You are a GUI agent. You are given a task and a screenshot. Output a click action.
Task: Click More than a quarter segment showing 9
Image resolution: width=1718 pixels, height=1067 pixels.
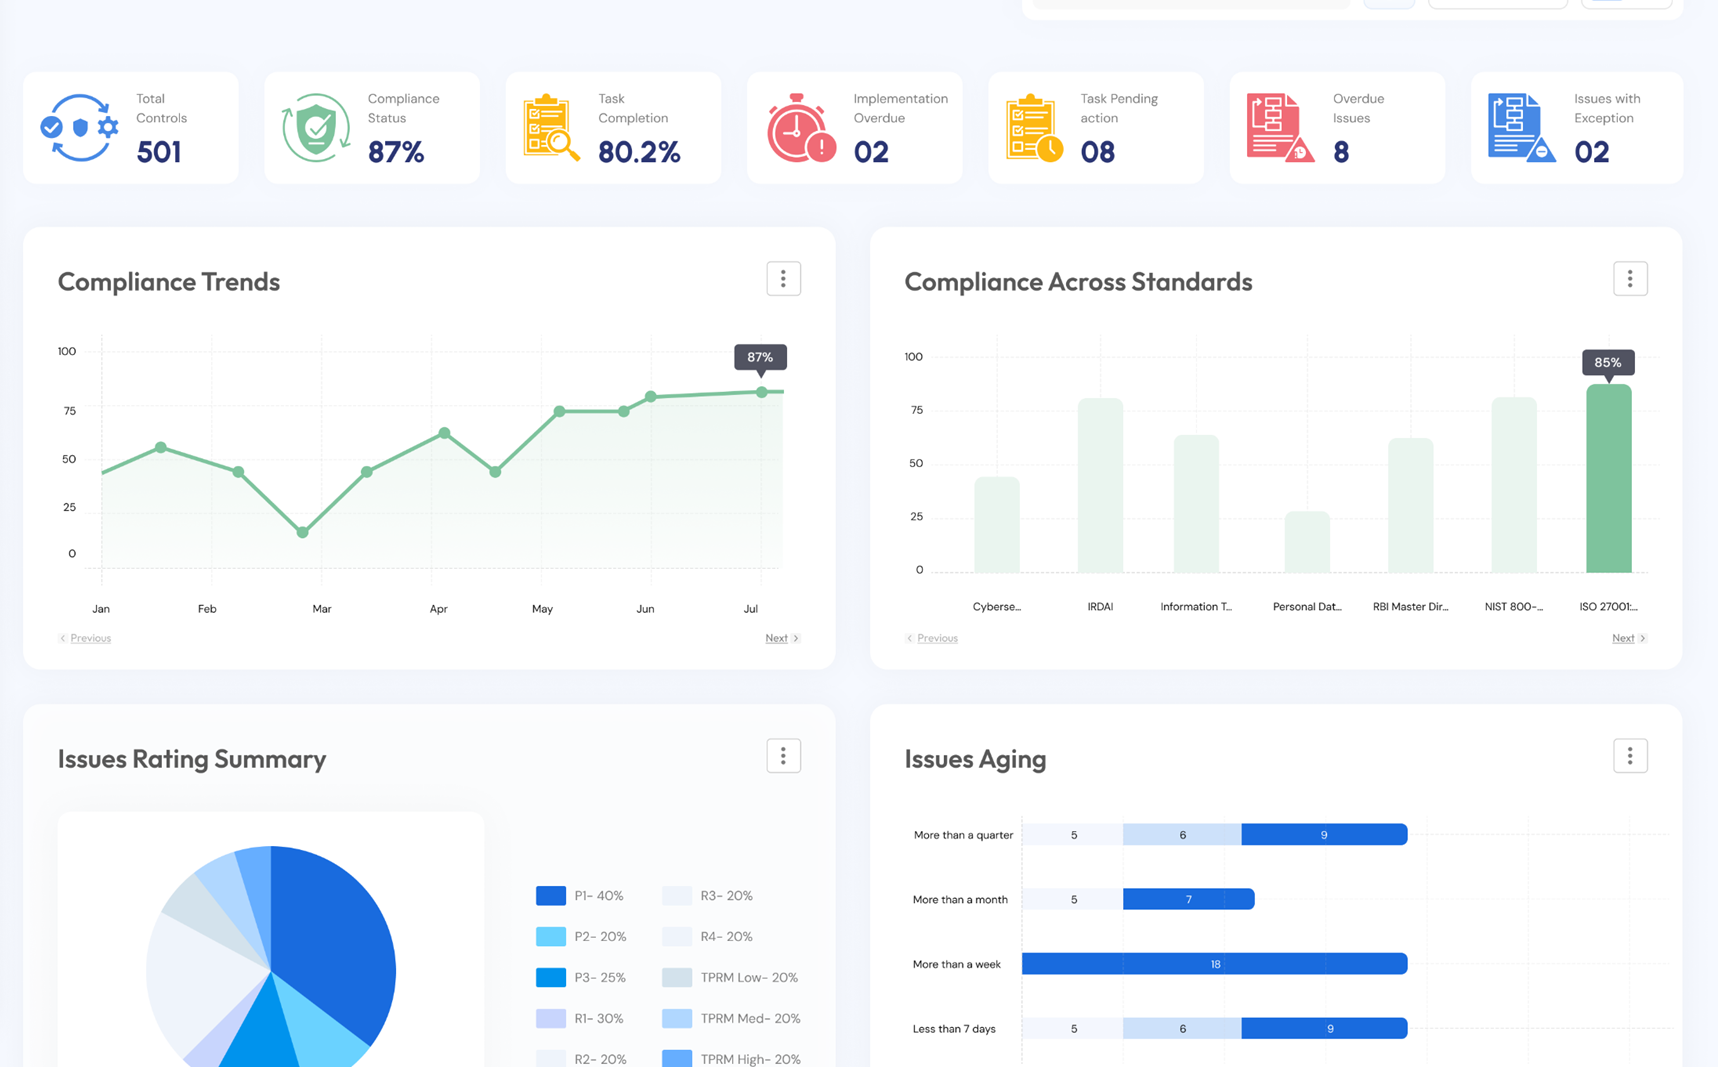click(x=1324, y=834)
